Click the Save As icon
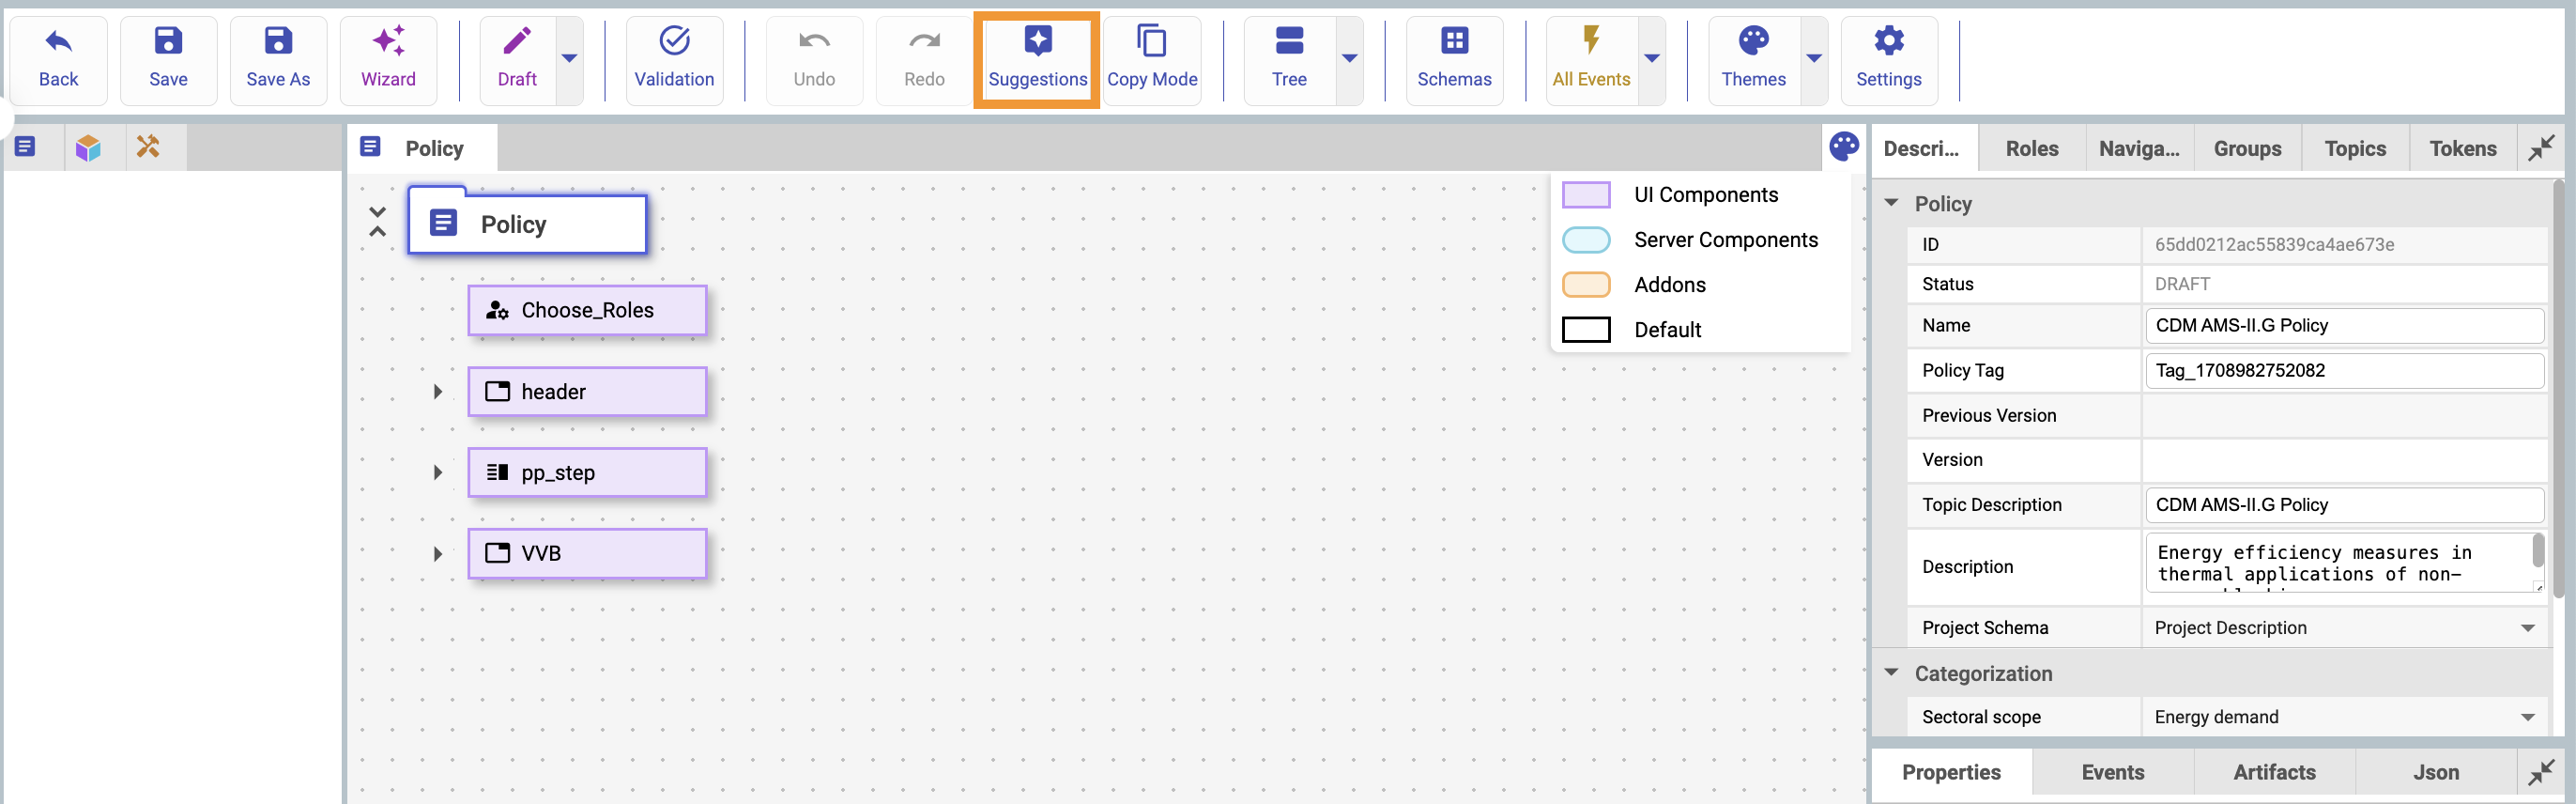Viewport: 2576px width, 804px height. (x=278, y=59)
